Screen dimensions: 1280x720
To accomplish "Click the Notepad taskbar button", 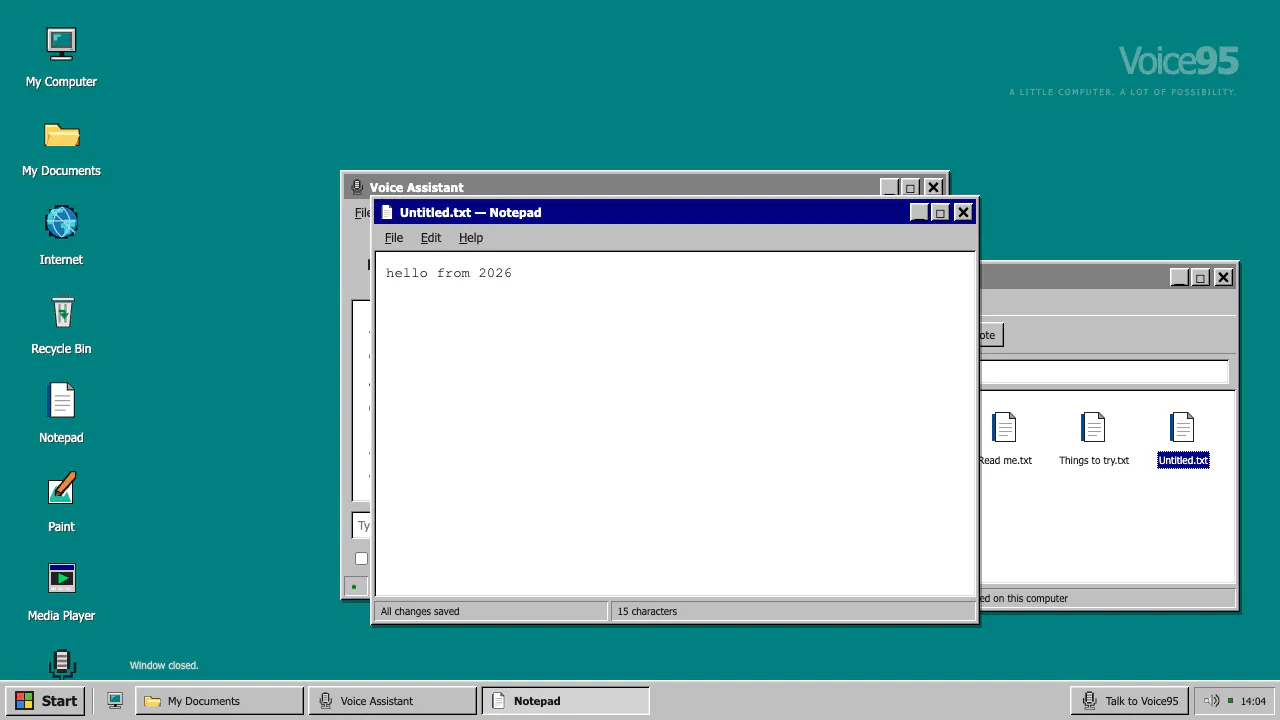I will click(565, 701).
